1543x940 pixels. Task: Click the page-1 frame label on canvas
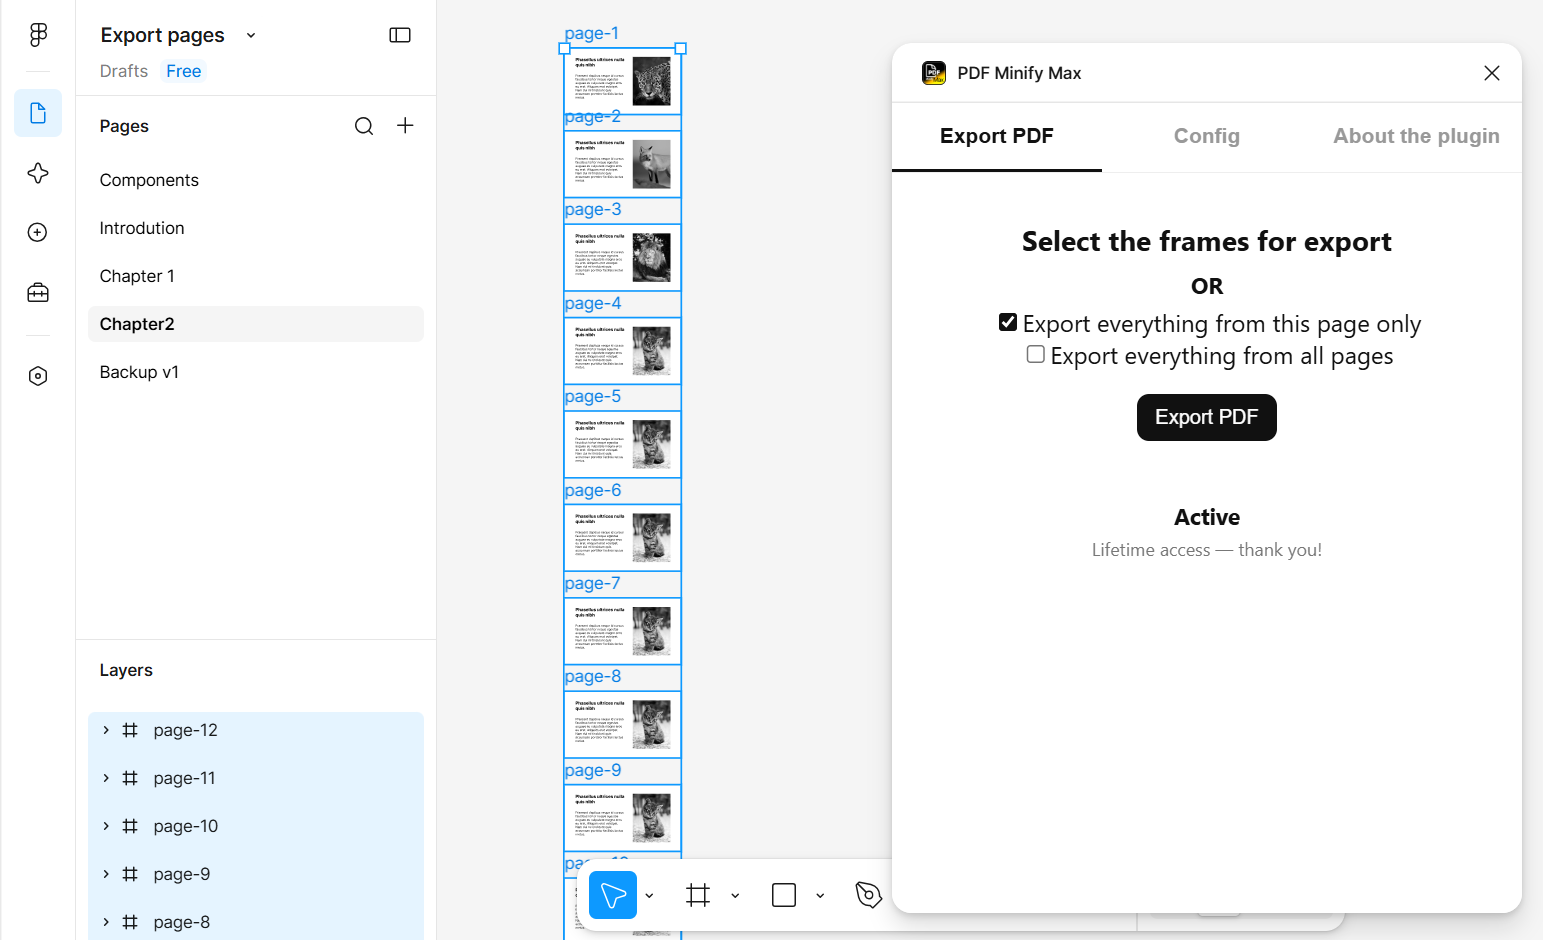(x=592, y=33)
